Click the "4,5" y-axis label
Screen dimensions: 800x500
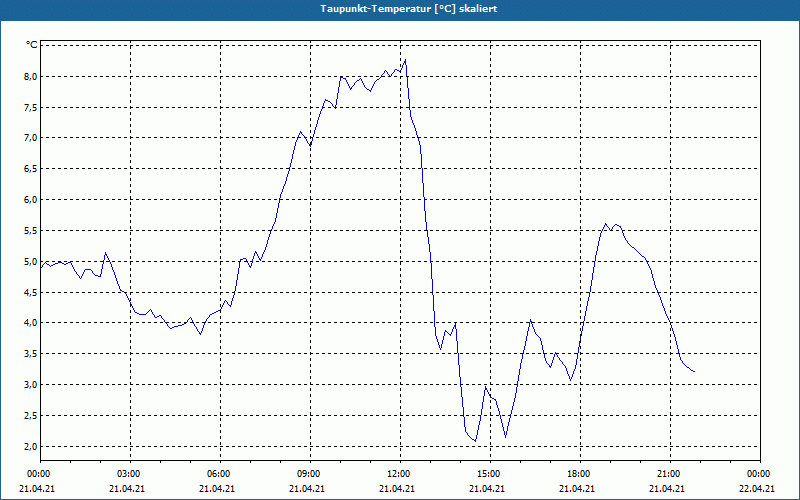tap(31, 292)
